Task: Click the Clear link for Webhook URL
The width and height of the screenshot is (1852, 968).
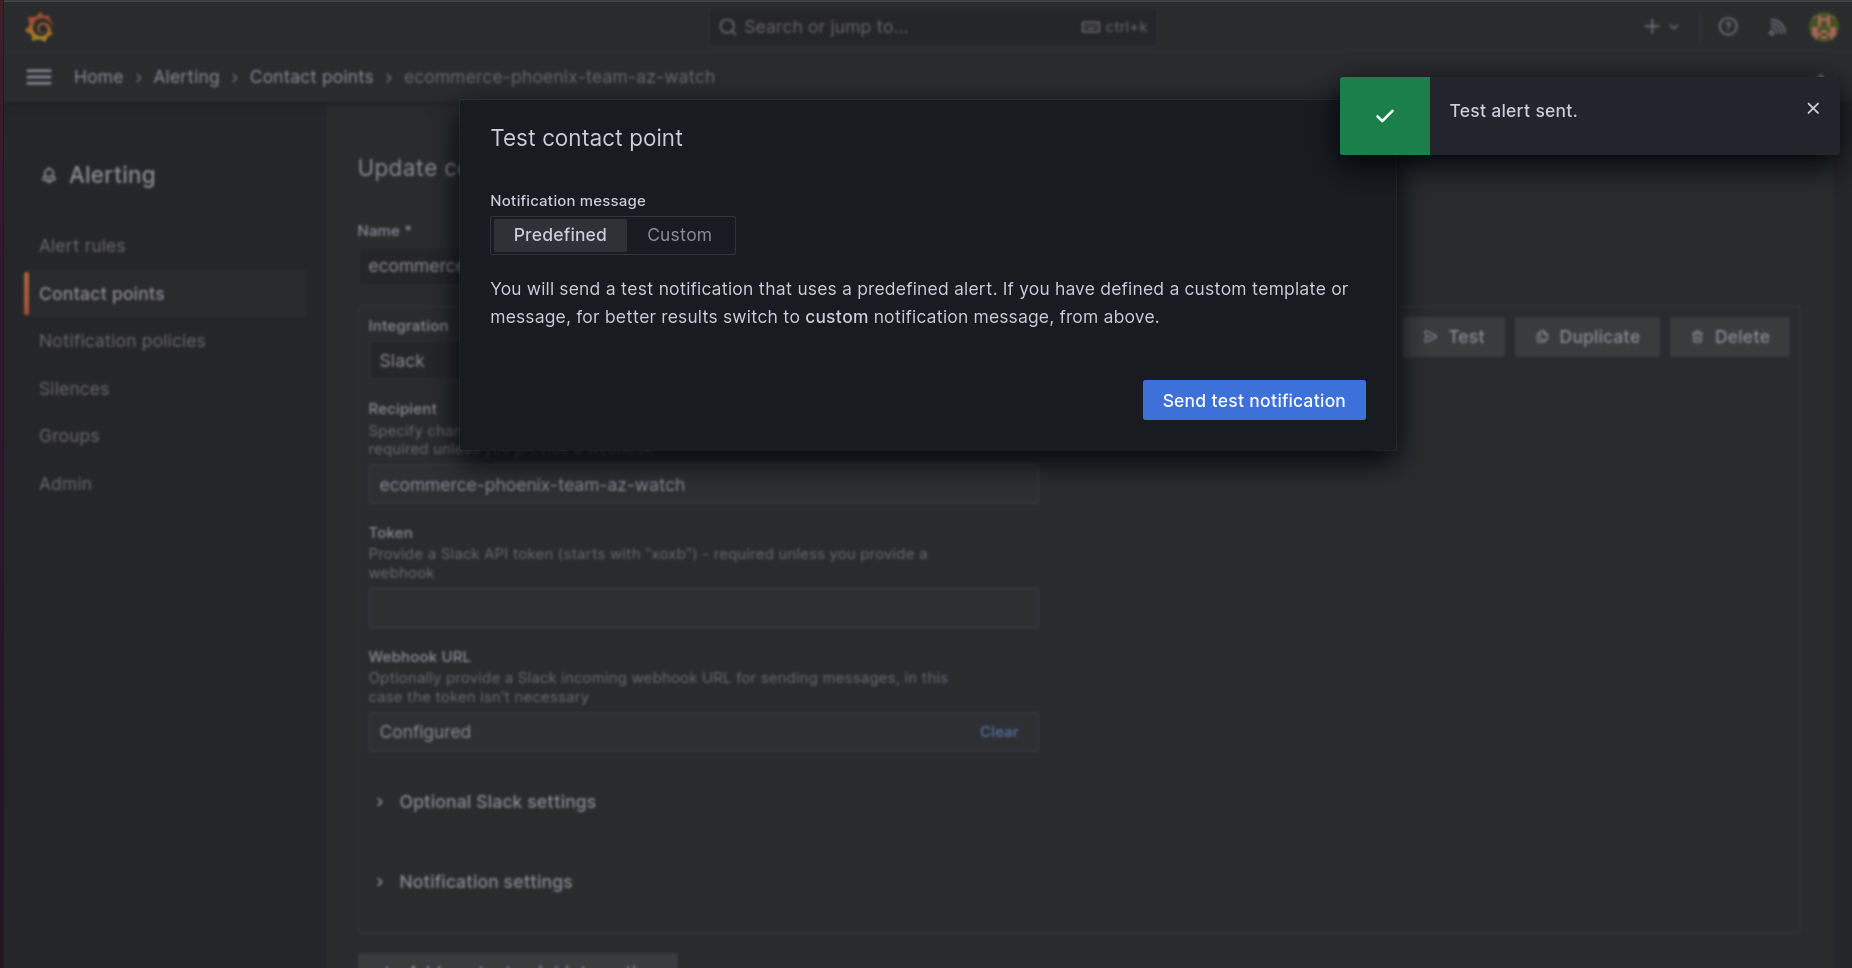Action: (x=998, y=732)
